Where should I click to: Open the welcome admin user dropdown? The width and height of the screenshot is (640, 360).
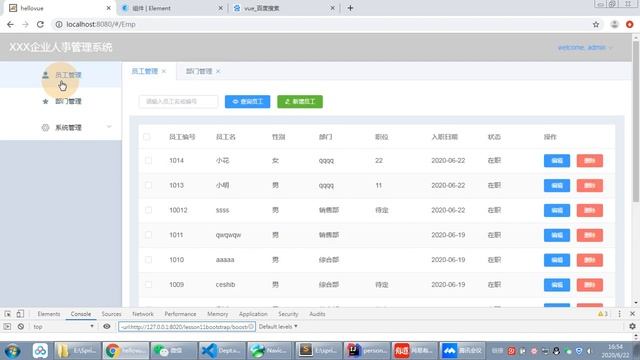click(x=585, y=48)
